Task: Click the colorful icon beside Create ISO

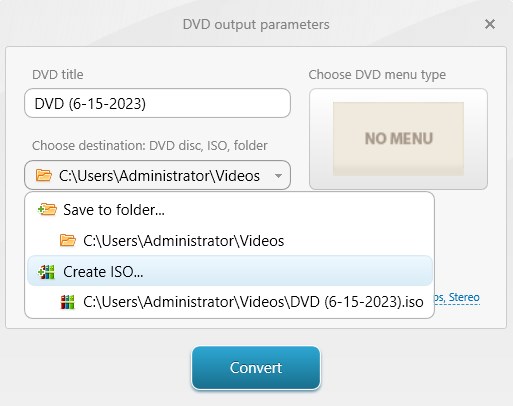Action: (46, 272)
